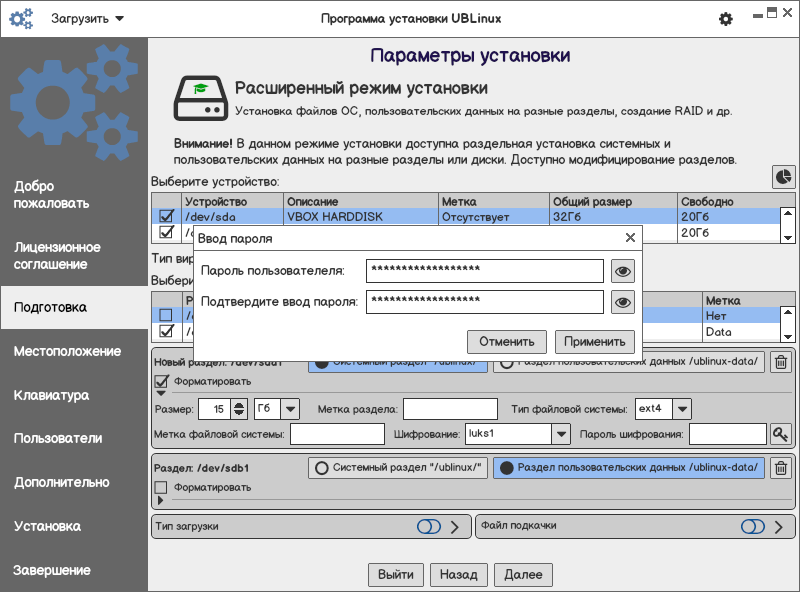
Task: Uncheck the /dev/sda device checkbox
Action: coord(167,216)
